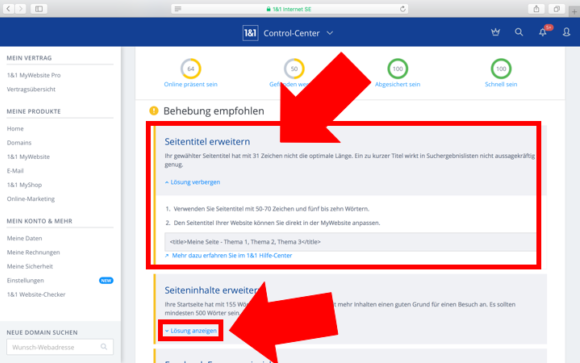Image resolution: width=580 pixels, height=363 pixels.
Task: Open Einstellungen in the sidebar
Action: (25, 280)
